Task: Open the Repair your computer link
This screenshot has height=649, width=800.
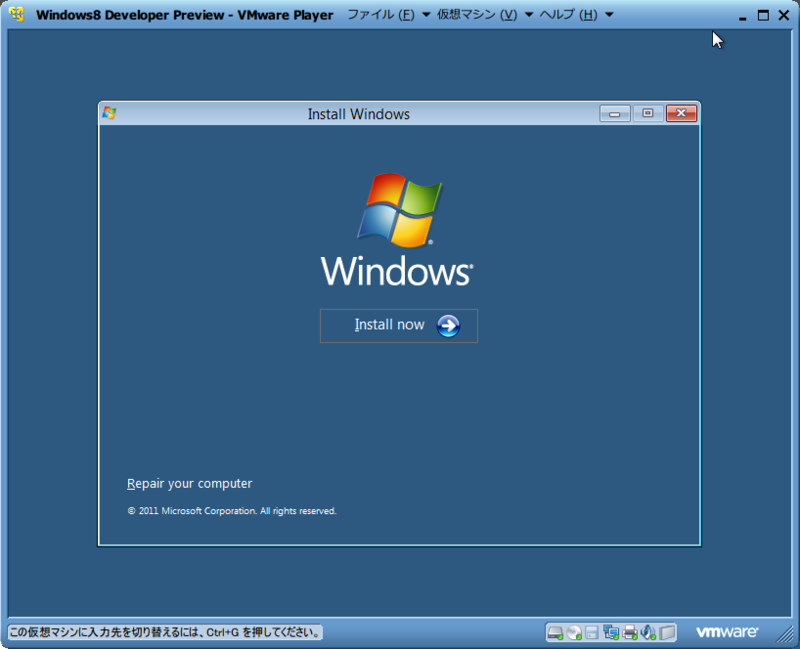Action: click(189, 484)
